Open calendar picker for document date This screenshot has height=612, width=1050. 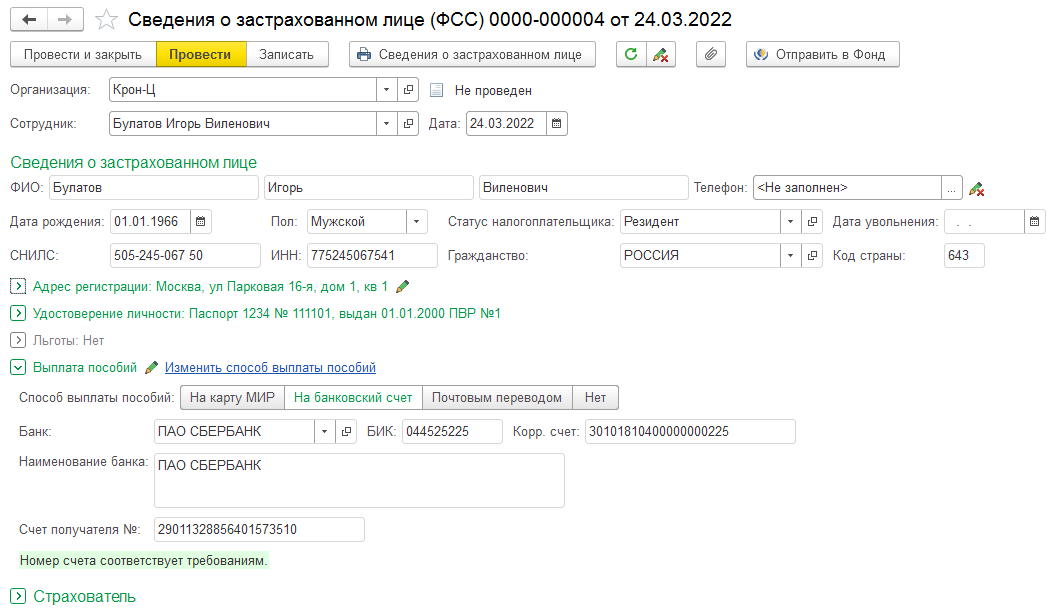click(x=557, y=124)
